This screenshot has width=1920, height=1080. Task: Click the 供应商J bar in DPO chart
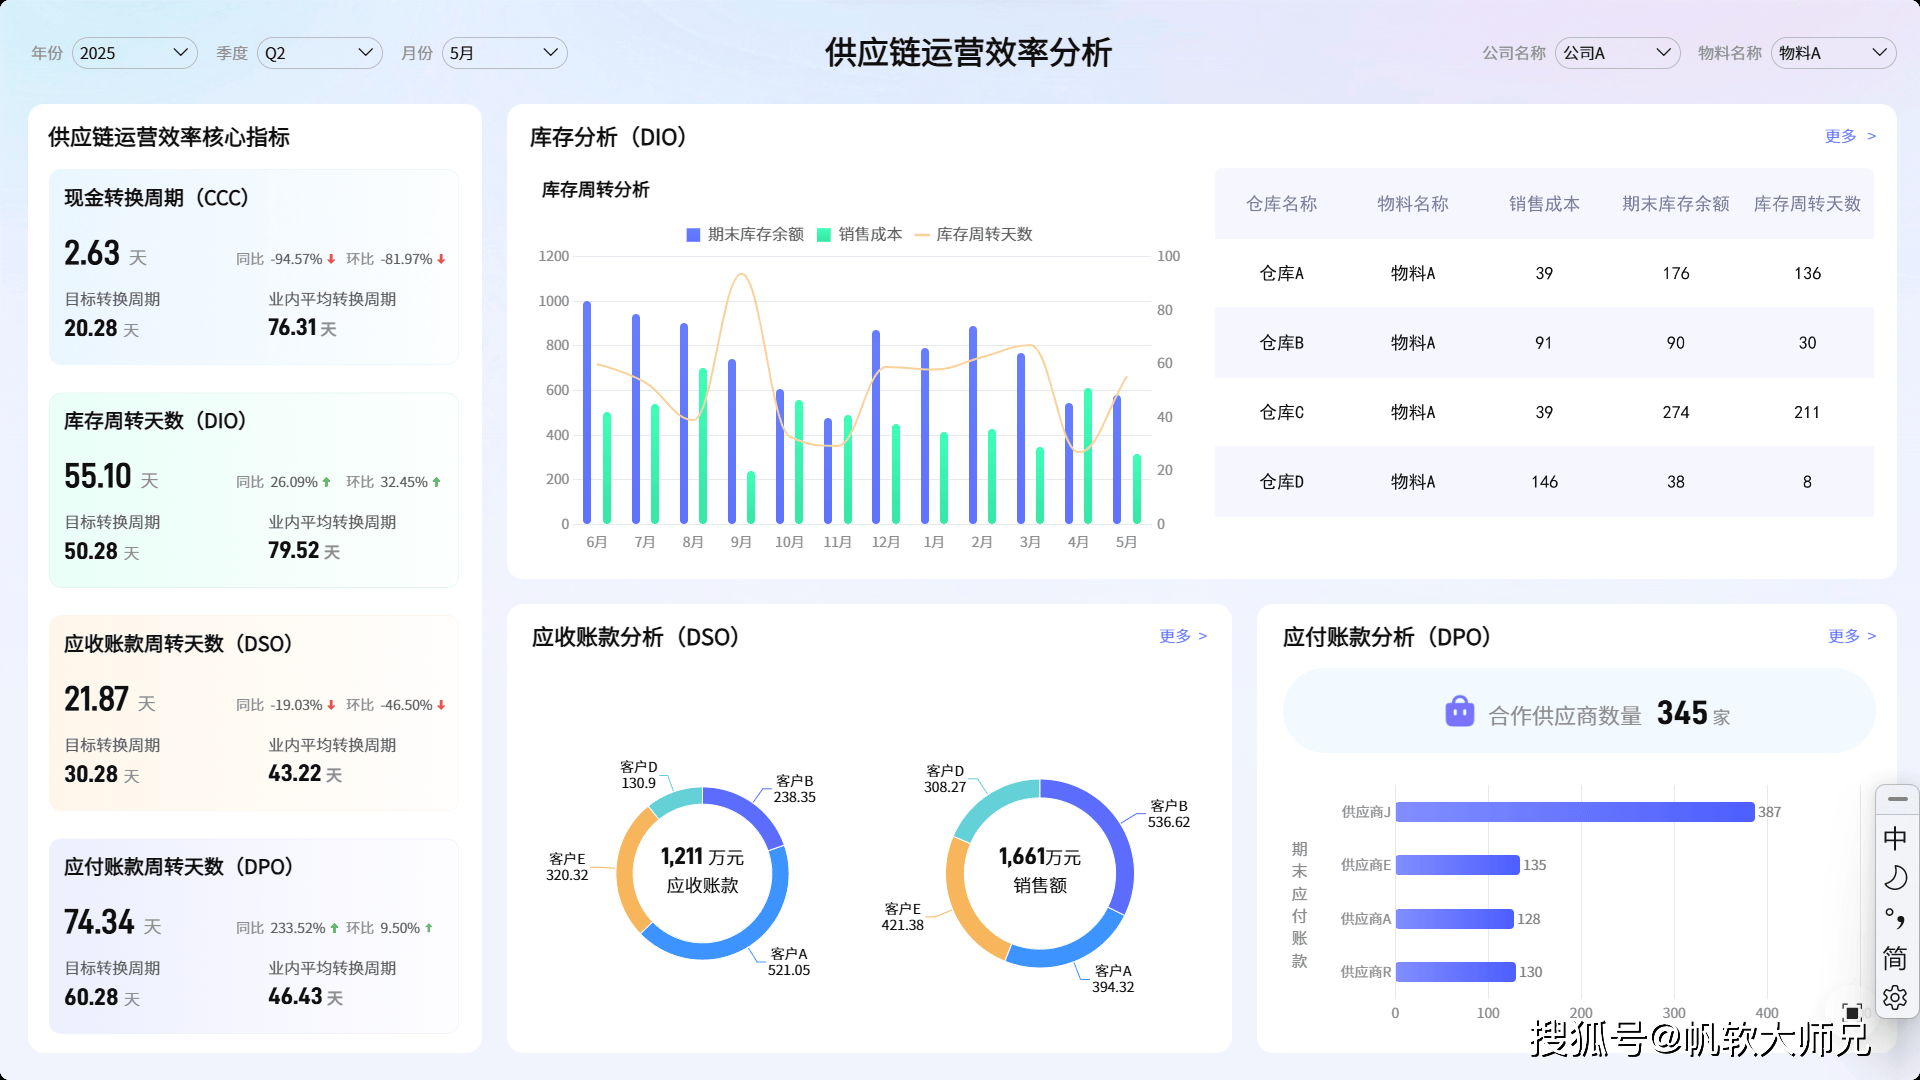[x=1574, y=812]
